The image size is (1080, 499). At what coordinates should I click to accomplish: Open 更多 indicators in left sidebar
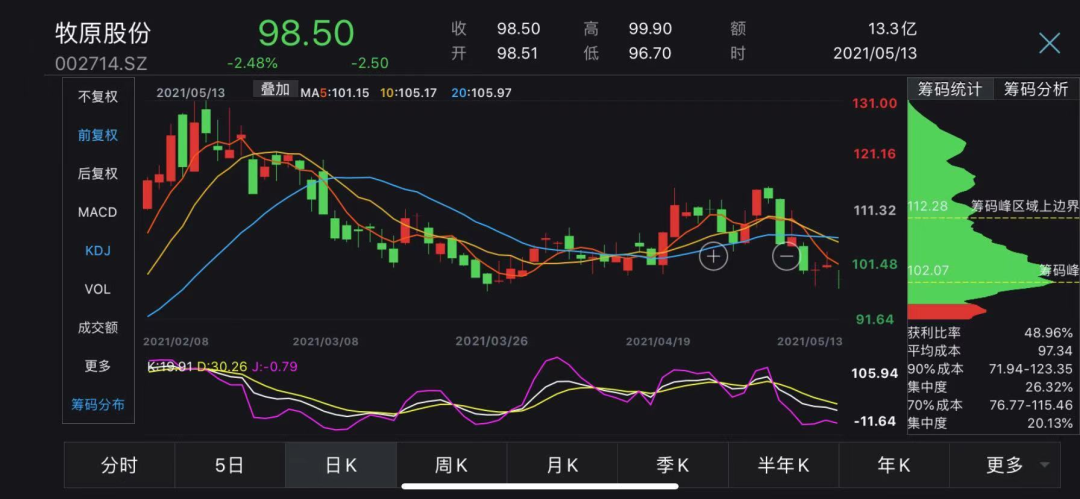(98, 366)
